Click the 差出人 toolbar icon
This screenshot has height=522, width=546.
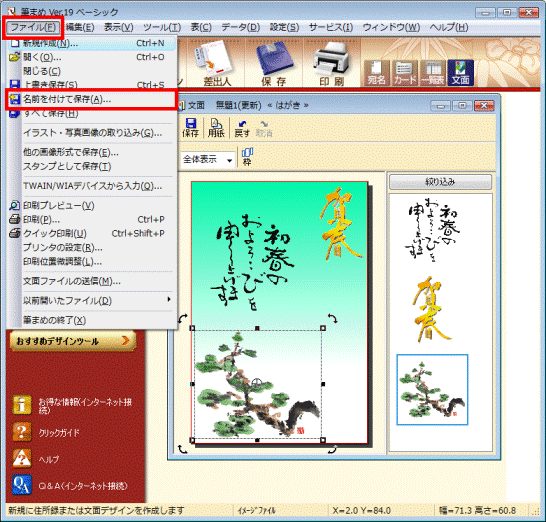[x=217, y=64]
